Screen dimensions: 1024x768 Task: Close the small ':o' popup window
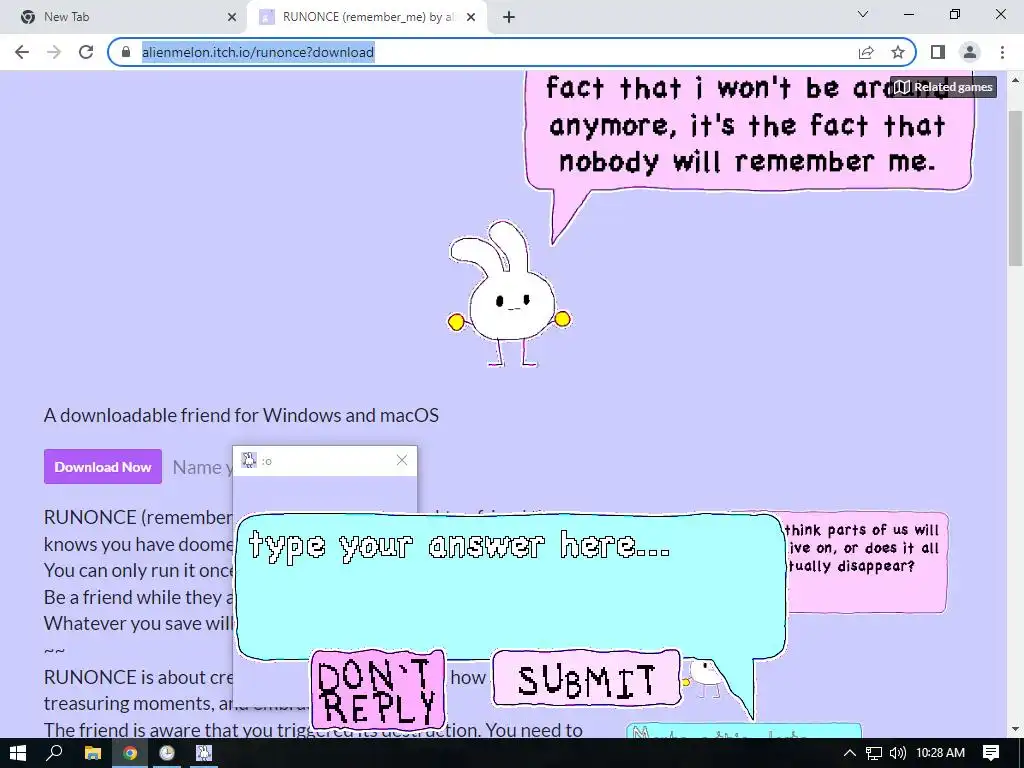402,460
